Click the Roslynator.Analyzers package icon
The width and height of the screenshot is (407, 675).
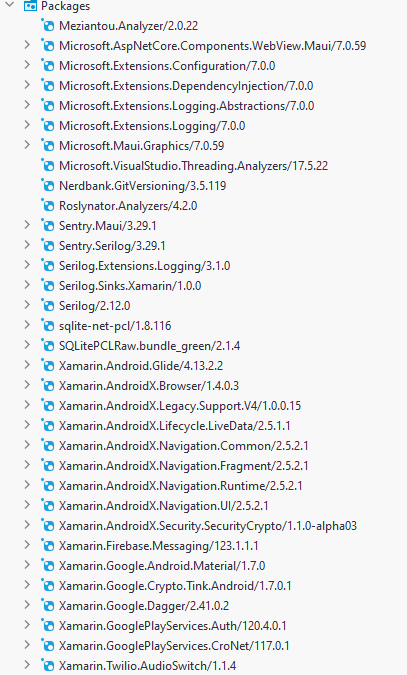click(x=48, y=205)
